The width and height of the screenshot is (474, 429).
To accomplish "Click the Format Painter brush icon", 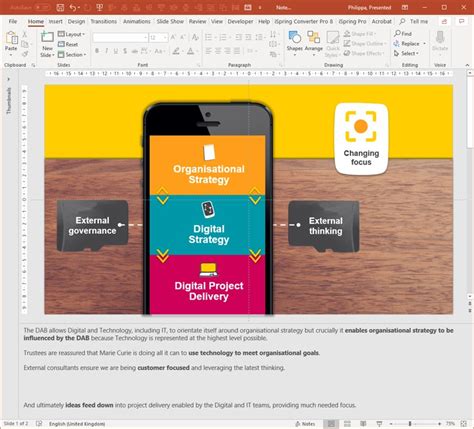I will tap(25, 54).
